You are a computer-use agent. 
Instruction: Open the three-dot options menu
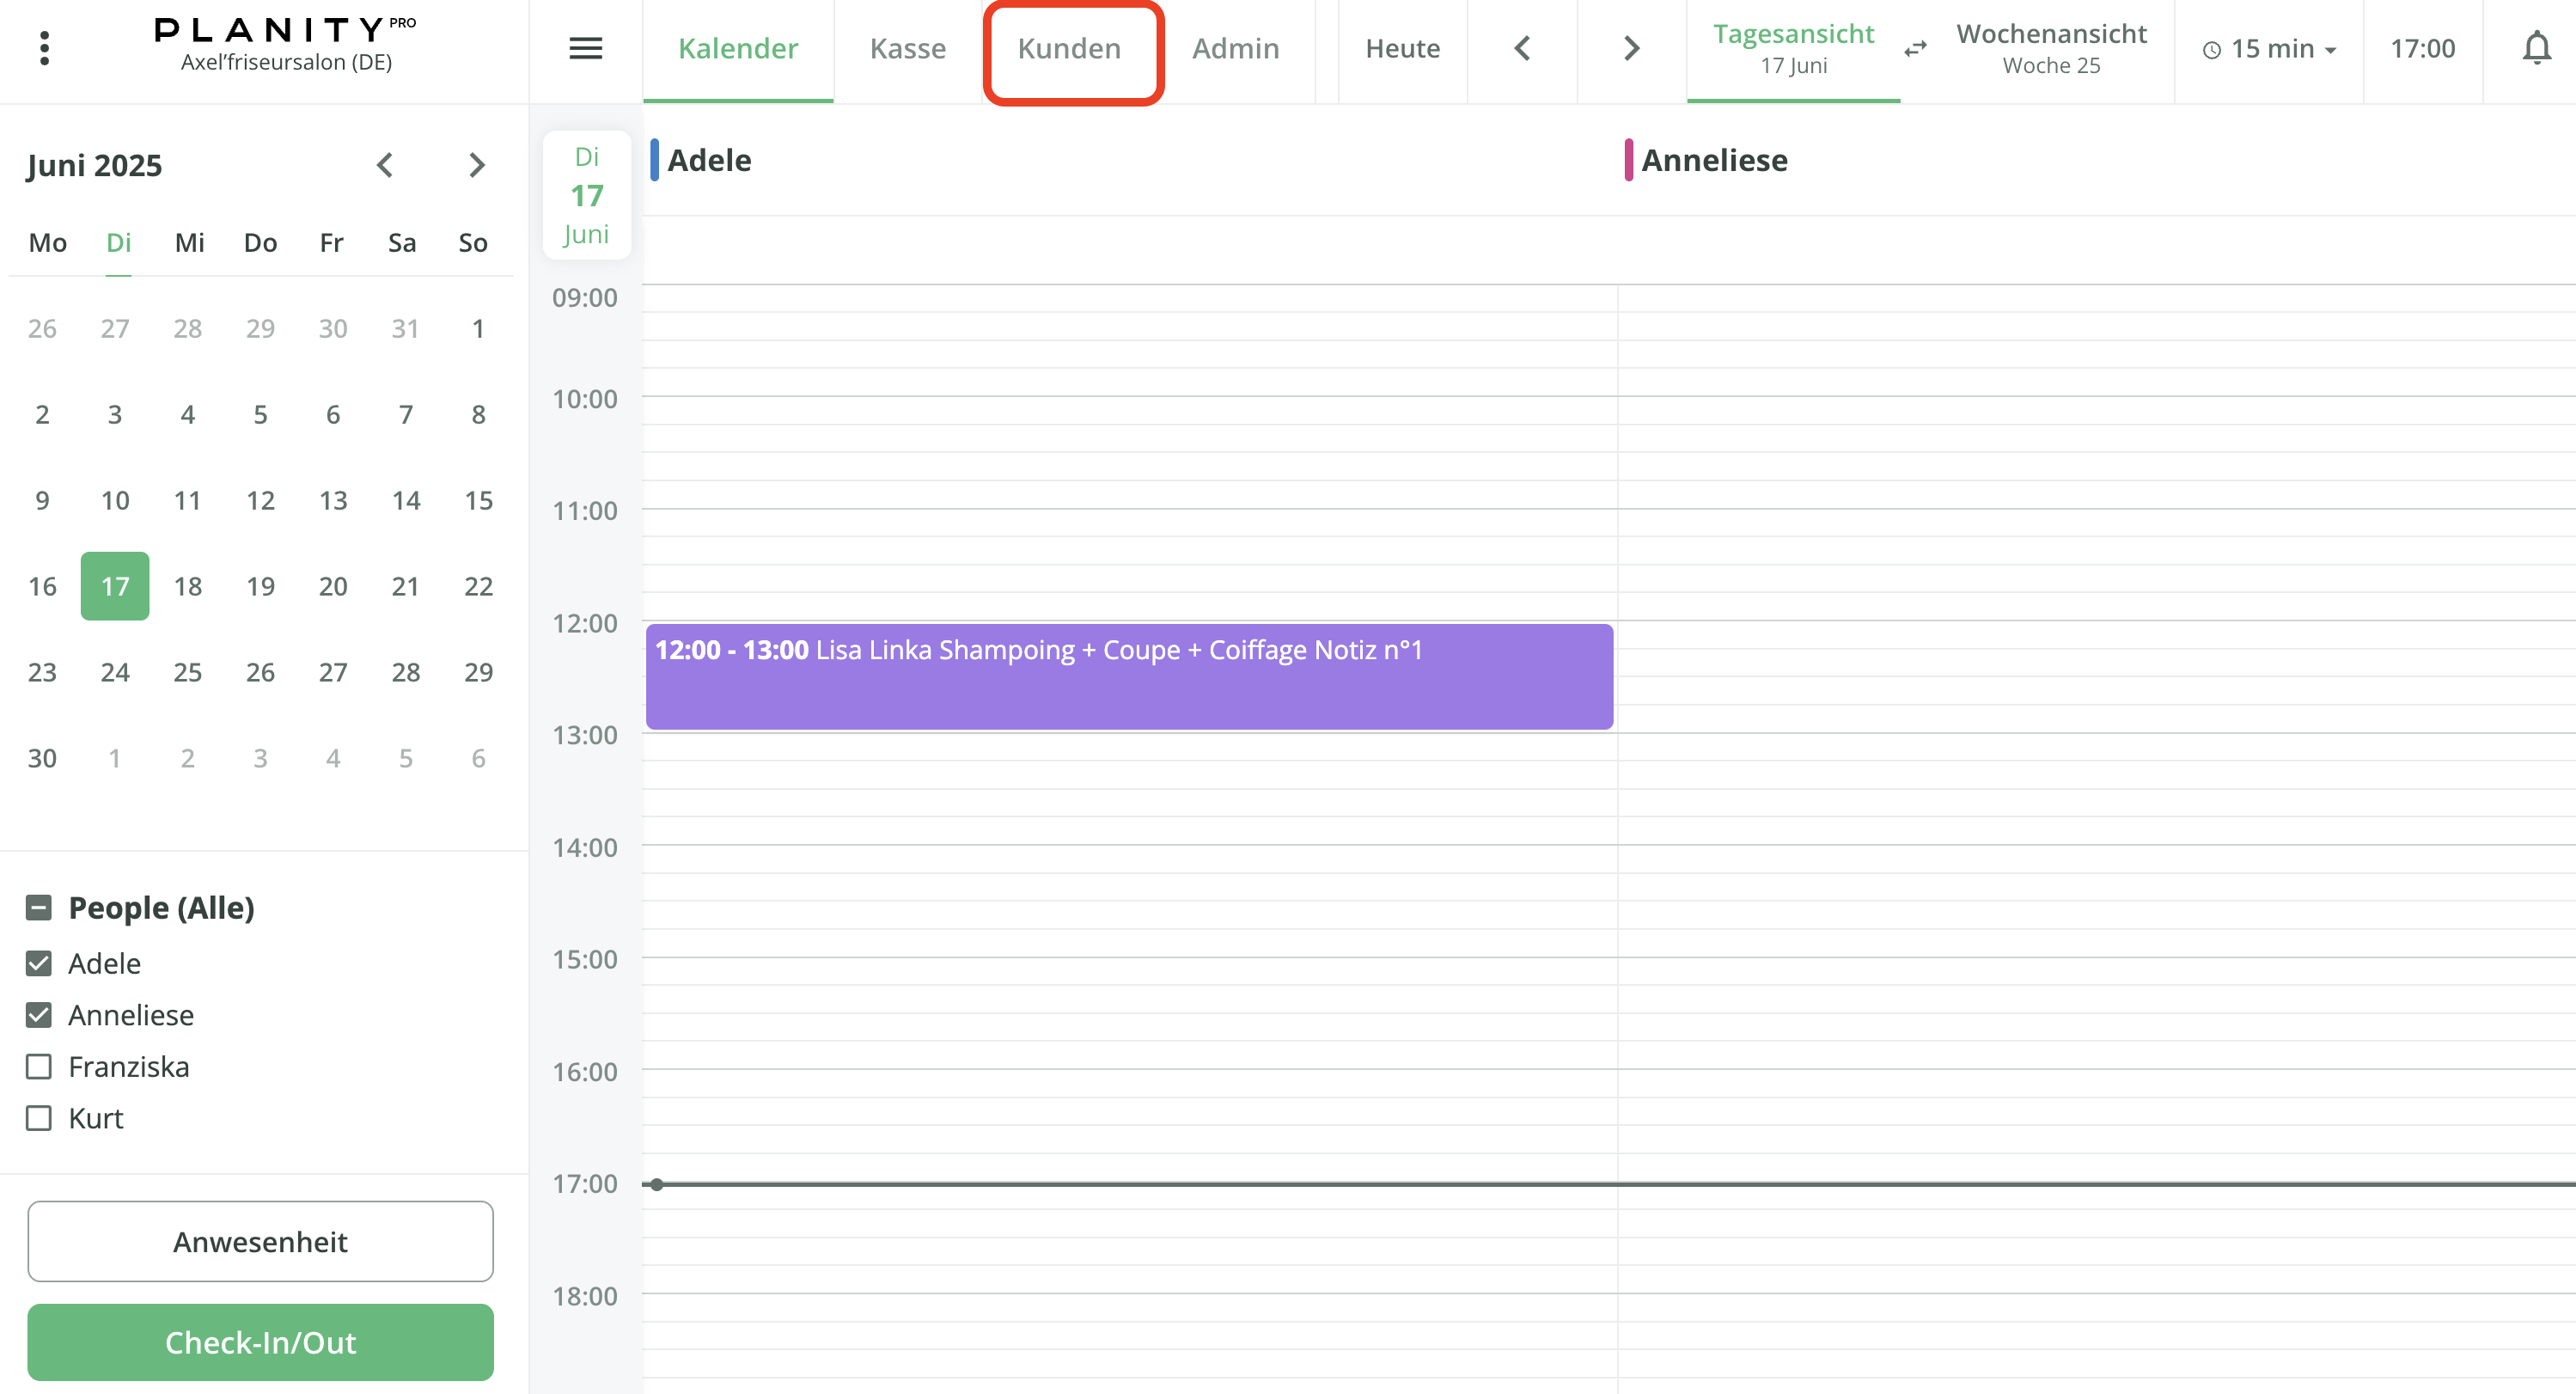pos(44,48)
